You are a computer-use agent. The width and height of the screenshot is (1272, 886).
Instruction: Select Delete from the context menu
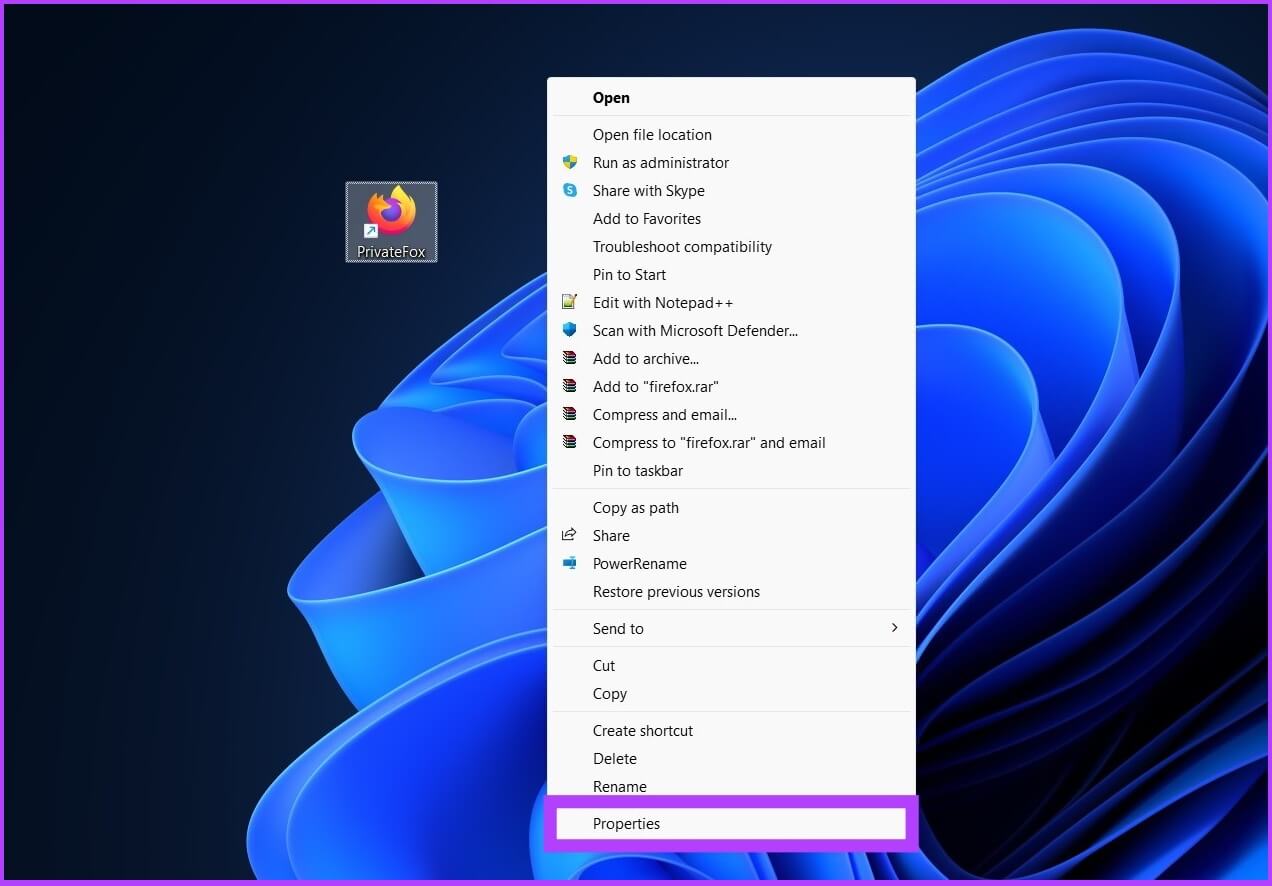tap(731, 758)
